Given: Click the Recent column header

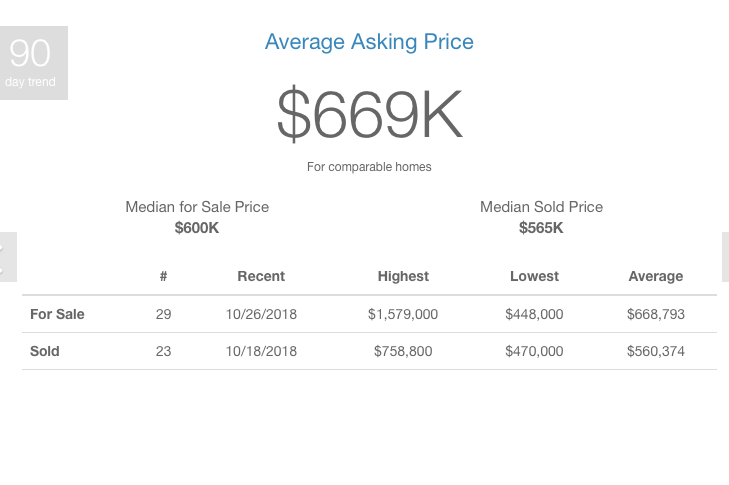Looking at the screenshot, I should (261, 276).
